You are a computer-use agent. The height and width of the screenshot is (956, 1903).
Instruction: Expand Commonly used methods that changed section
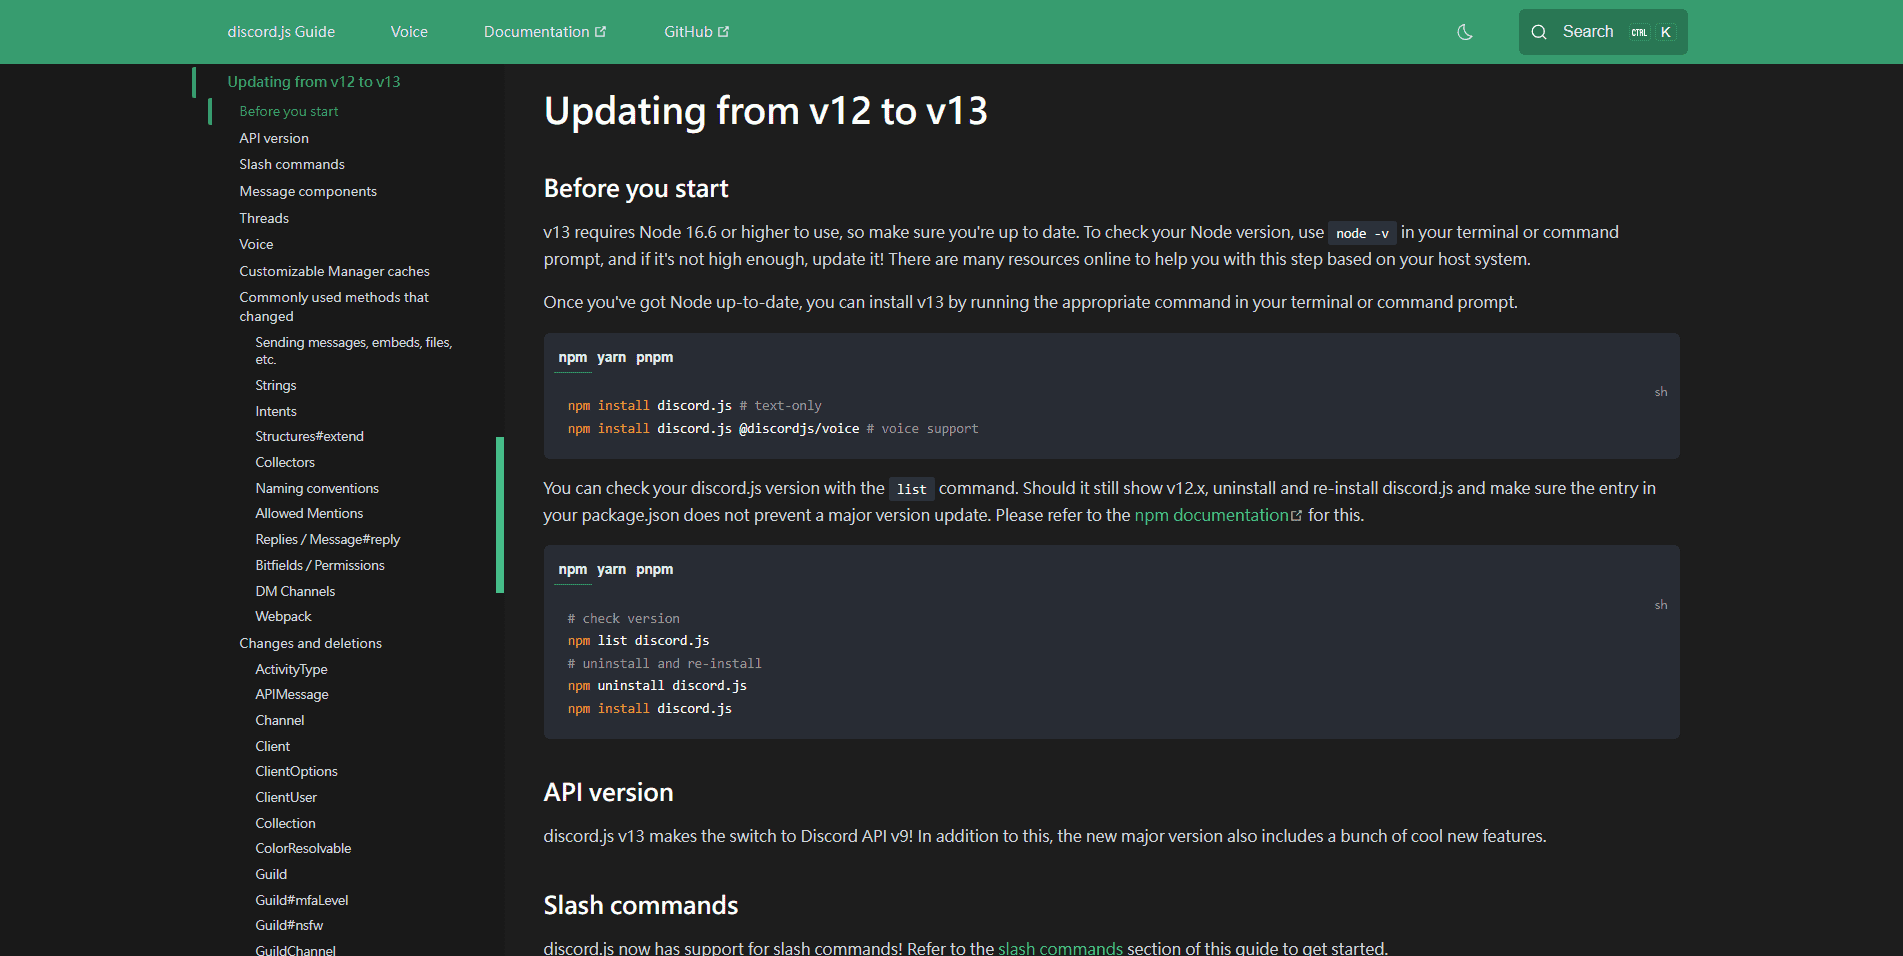334,306
